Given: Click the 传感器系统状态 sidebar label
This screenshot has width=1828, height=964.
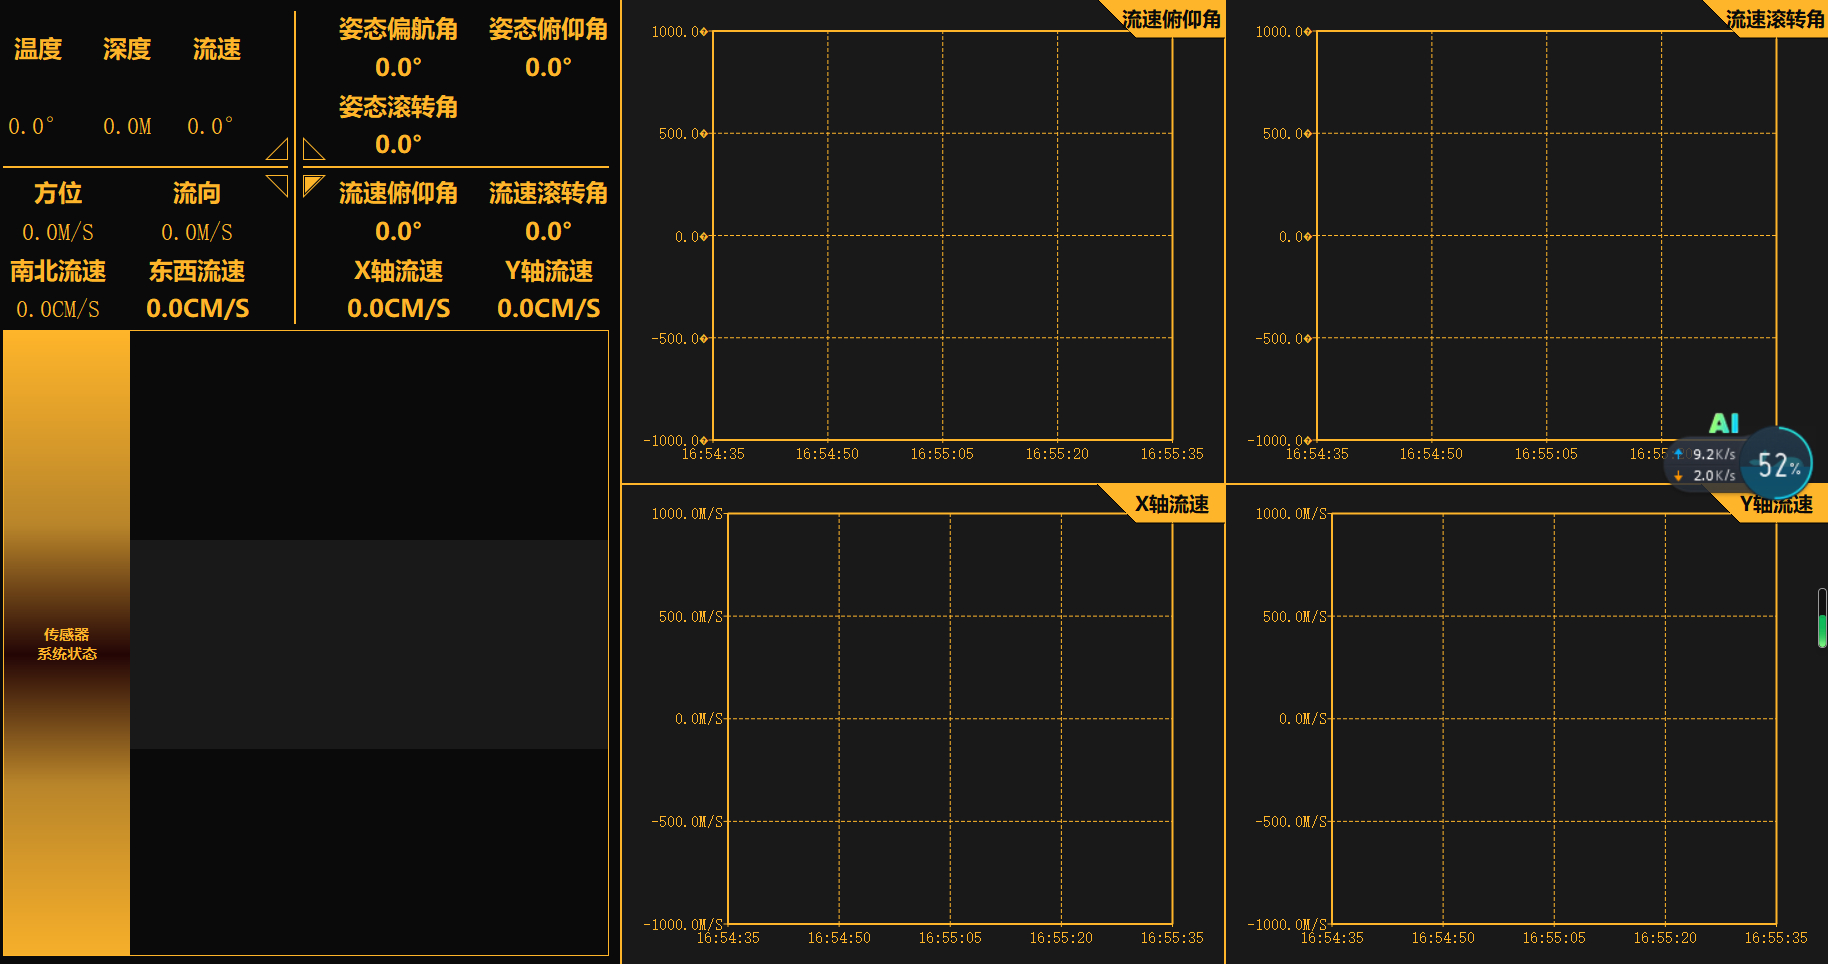Looking at the screenshot, I should 67,644.
